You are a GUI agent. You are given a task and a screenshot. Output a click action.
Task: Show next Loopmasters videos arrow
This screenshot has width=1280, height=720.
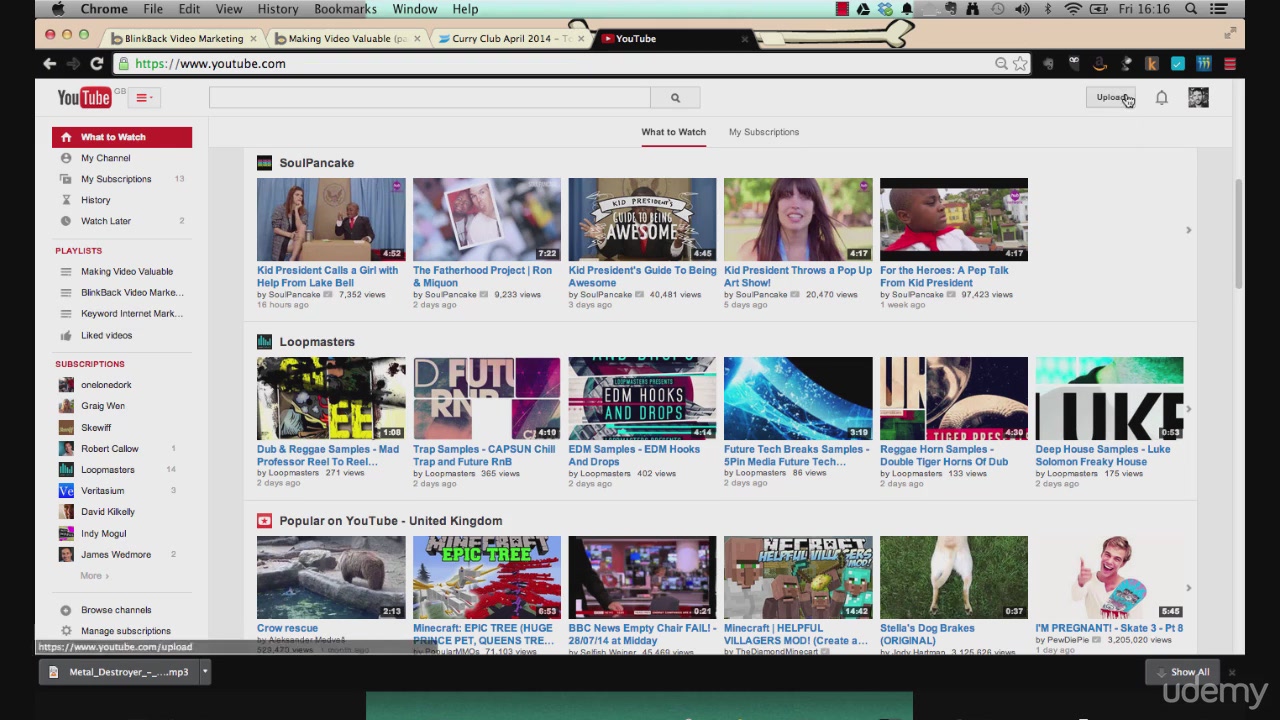[x=1188, y=409]
